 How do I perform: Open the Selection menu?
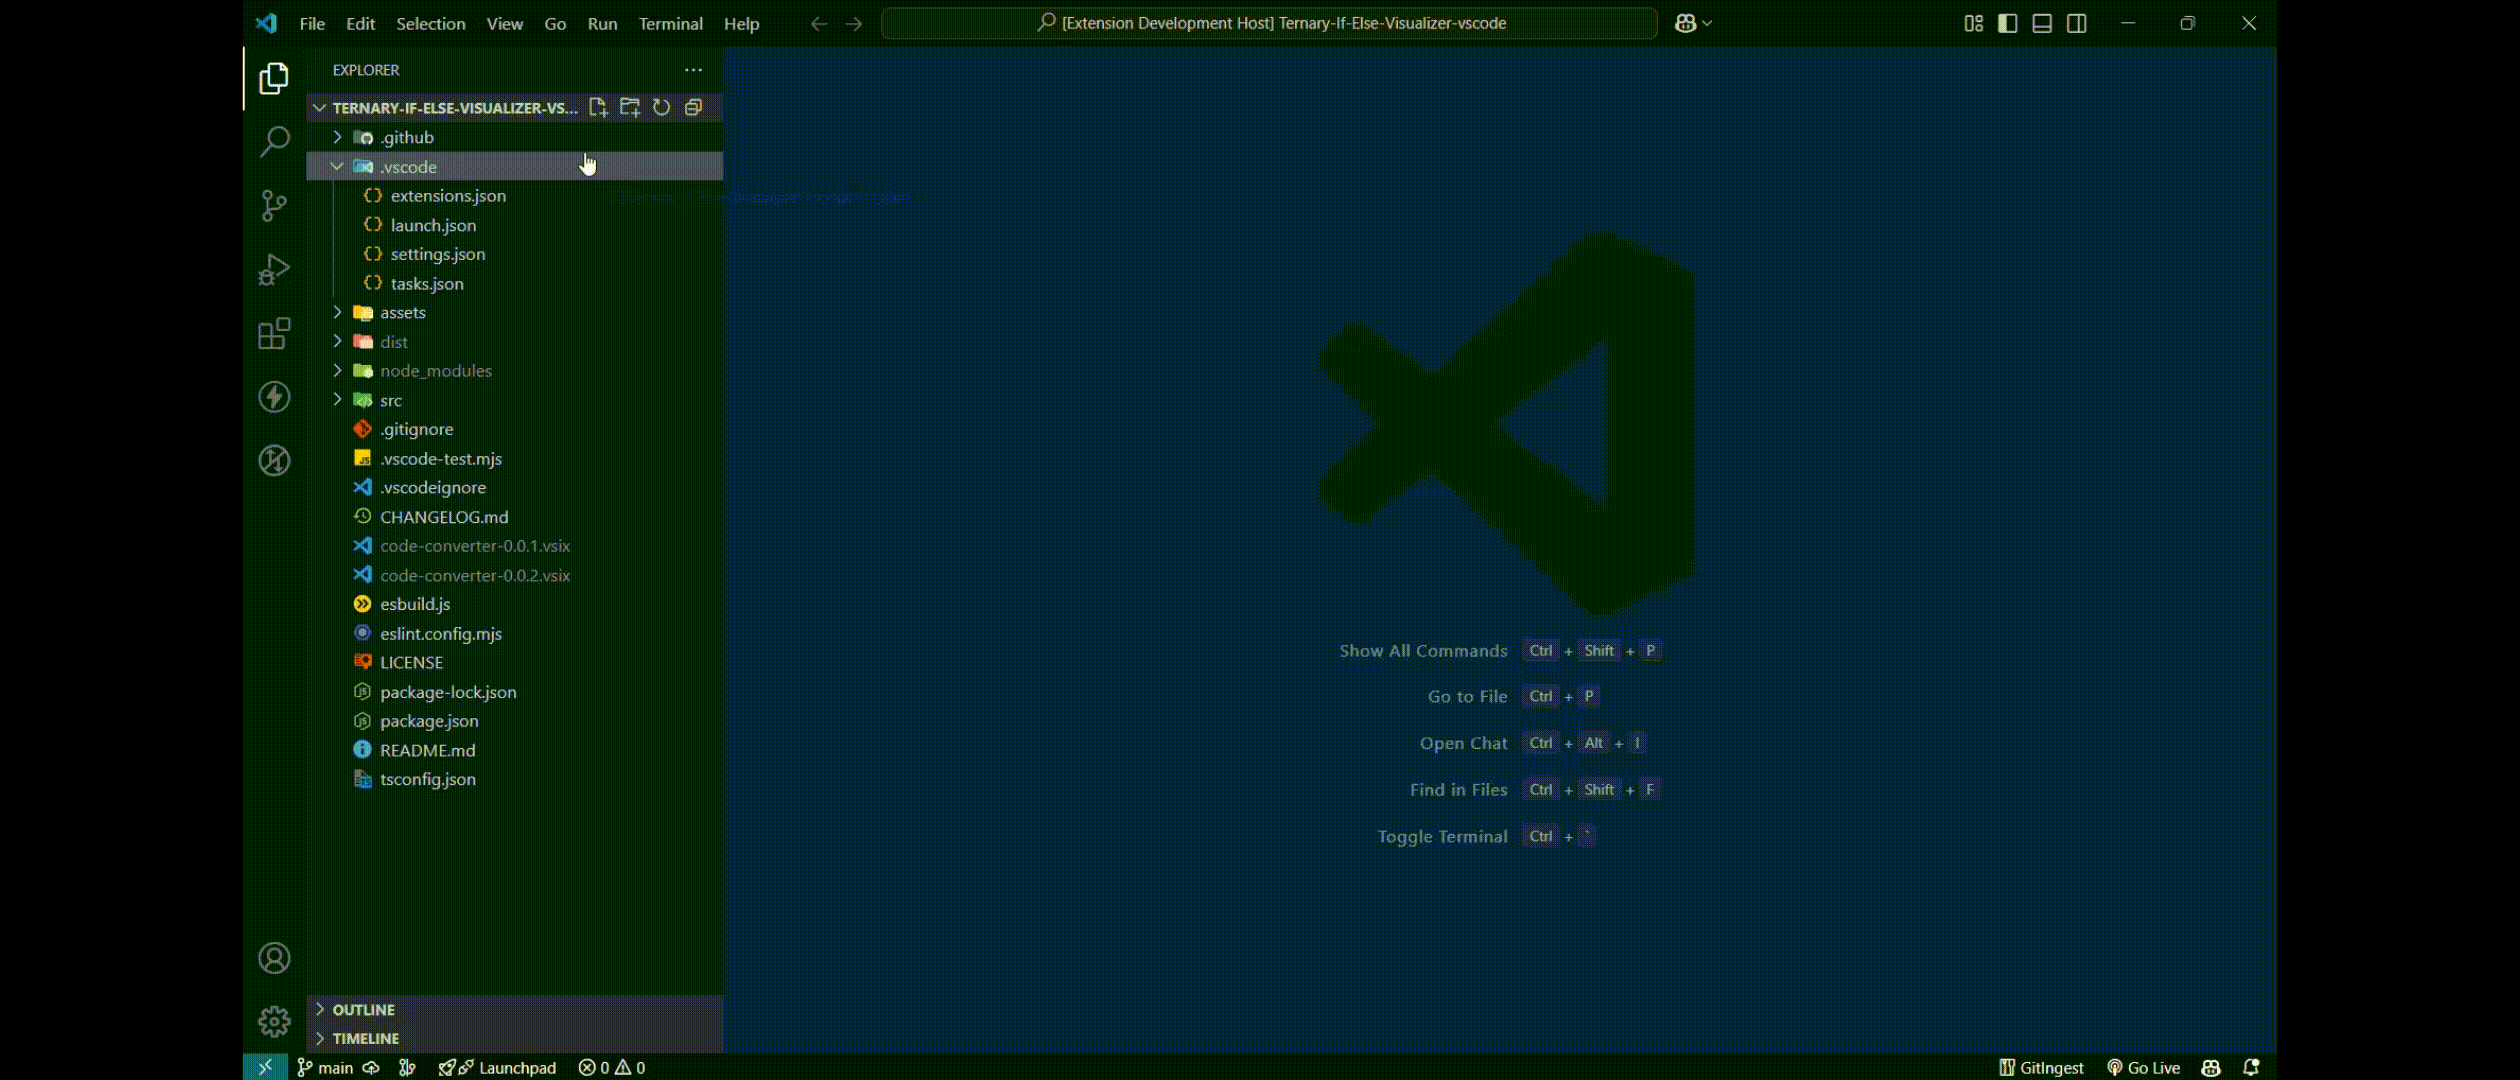click(430, 23)
